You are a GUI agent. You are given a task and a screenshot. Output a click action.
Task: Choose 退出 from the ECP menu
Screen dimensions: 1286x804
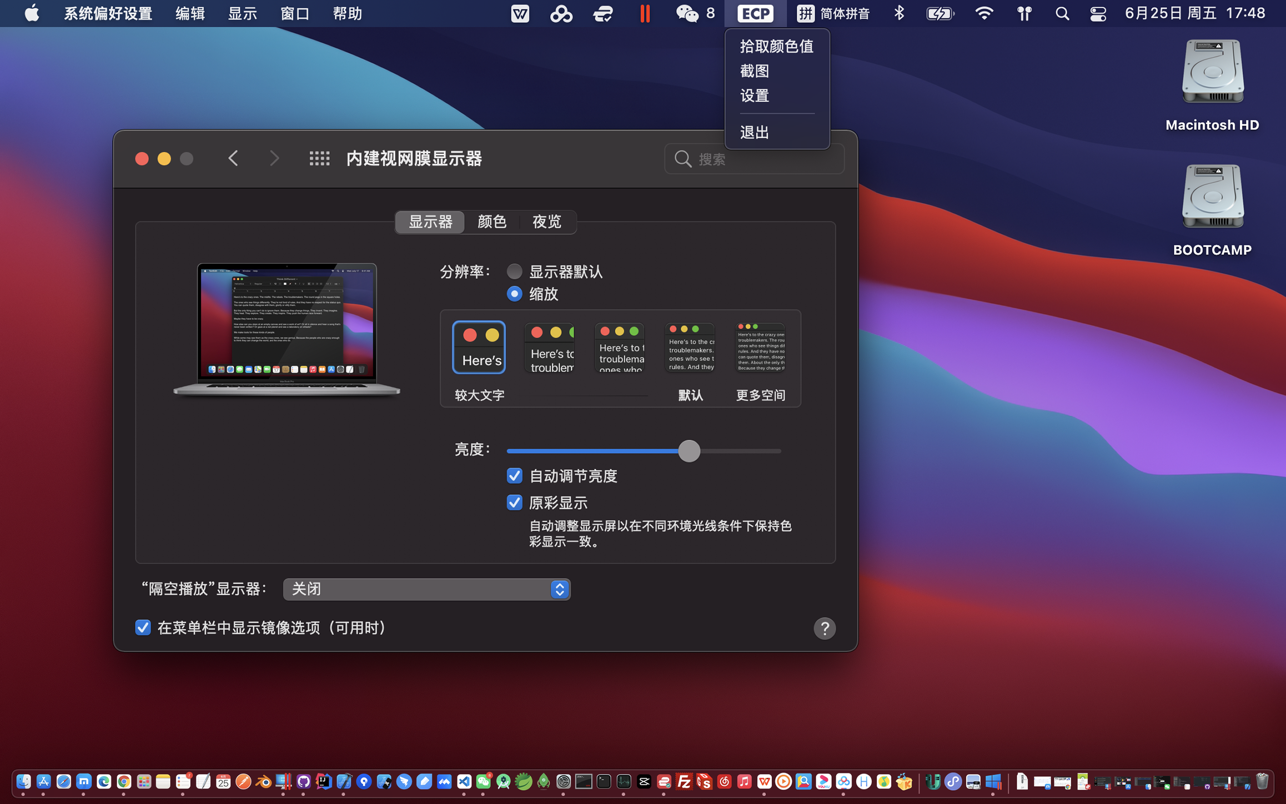coord(777,132)
